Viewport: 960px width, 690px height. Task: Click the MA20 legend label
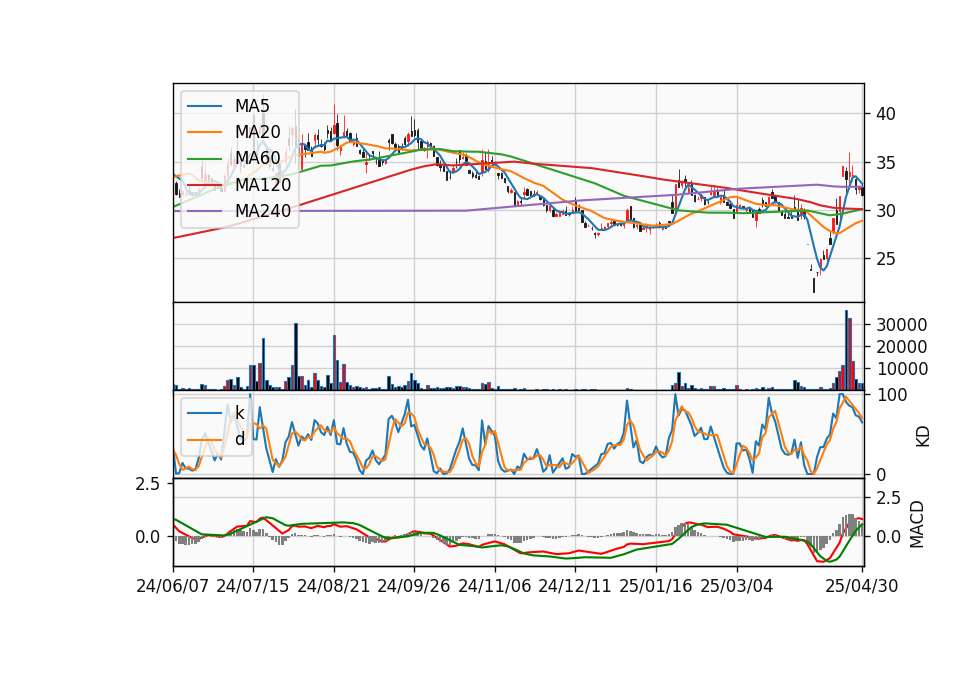click(257, 132)
